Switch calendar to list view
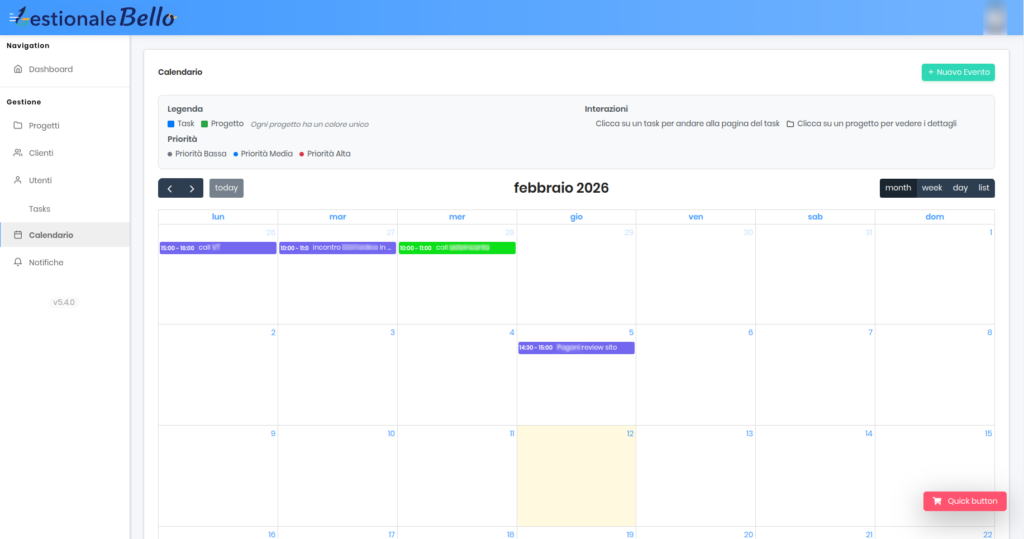1024x539 pixels. click(983, 188)
